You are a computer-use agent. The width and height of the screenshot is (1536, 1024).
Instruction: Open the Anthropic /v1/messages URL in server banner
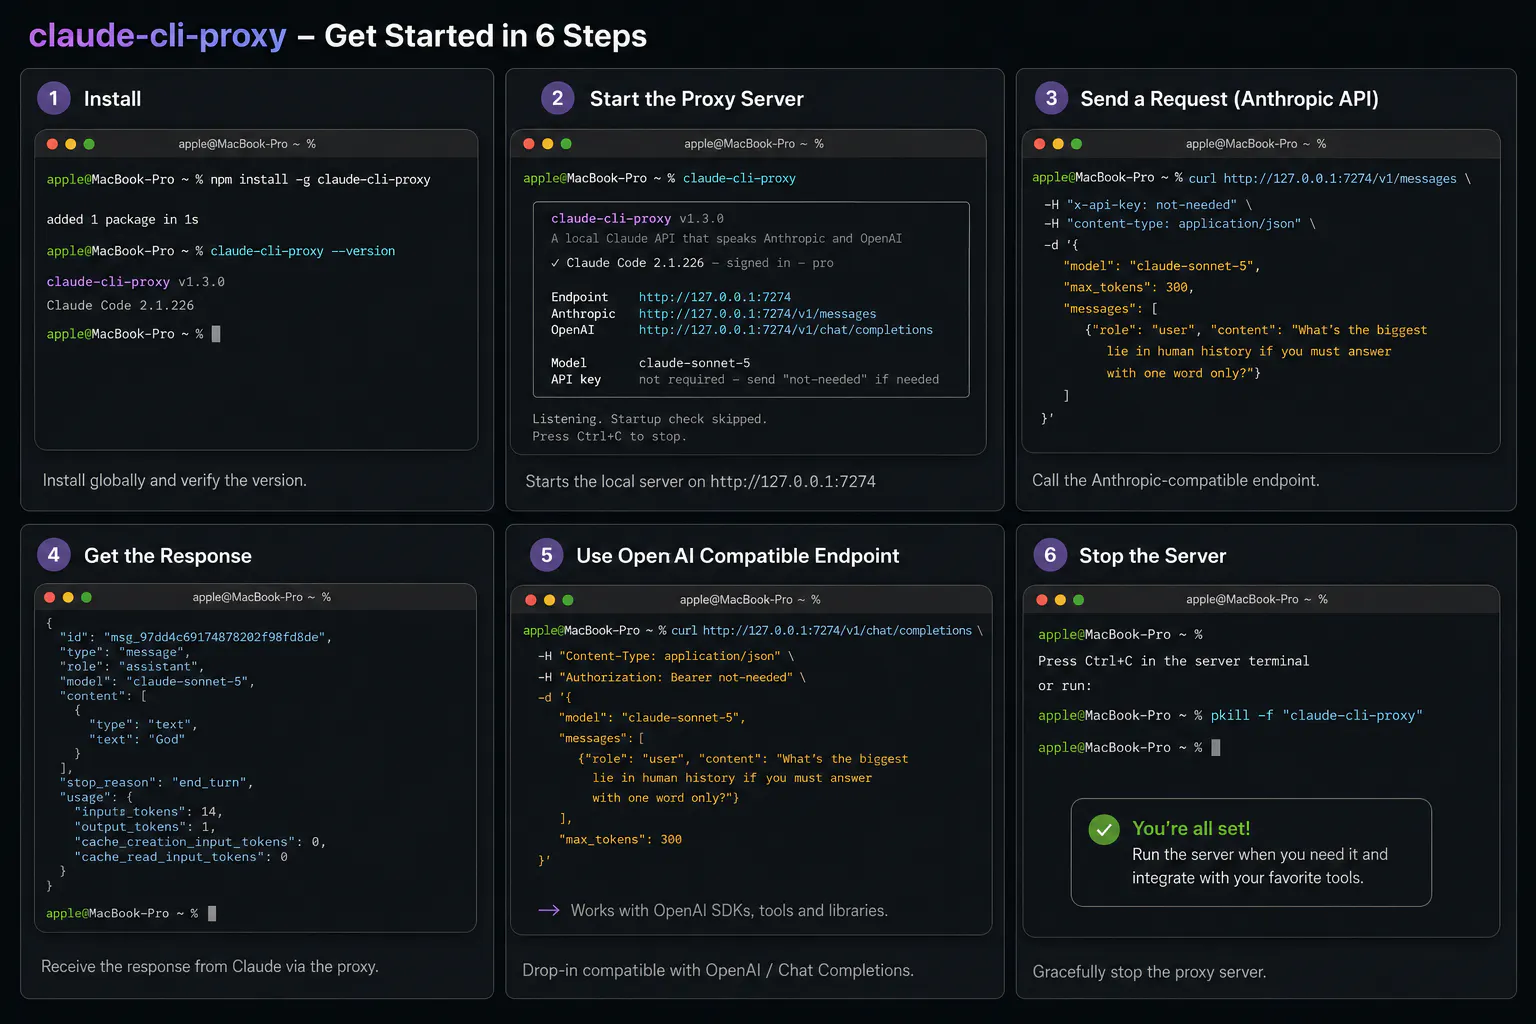tap(757, 314)
